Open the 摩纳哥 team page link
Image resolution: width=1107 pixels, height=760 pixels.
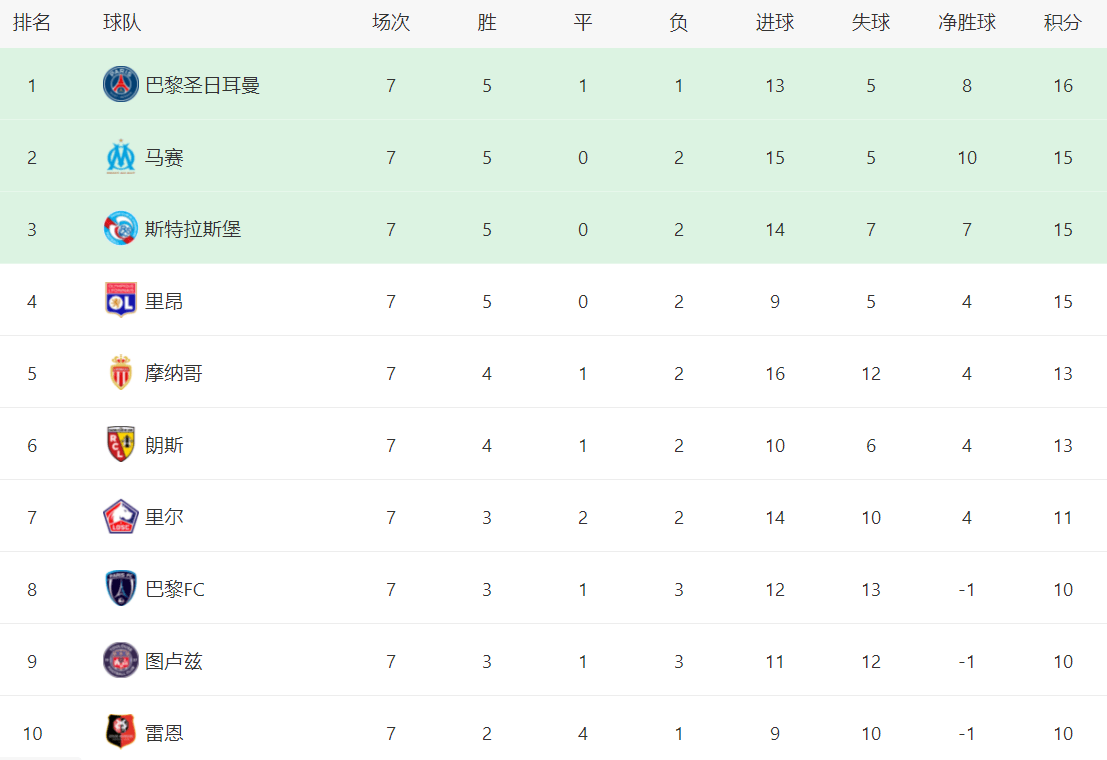point(174,373)
